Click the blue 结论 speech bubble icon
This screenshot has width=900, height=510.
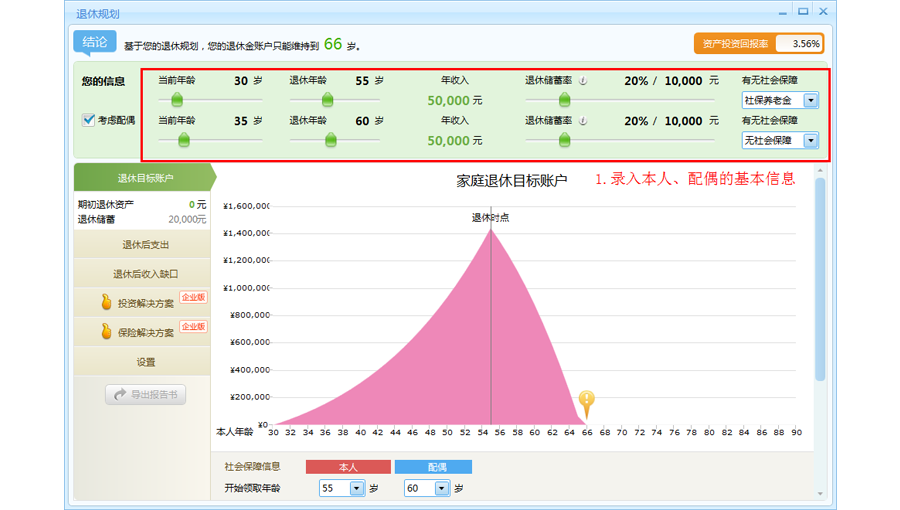tap(94, 43)
